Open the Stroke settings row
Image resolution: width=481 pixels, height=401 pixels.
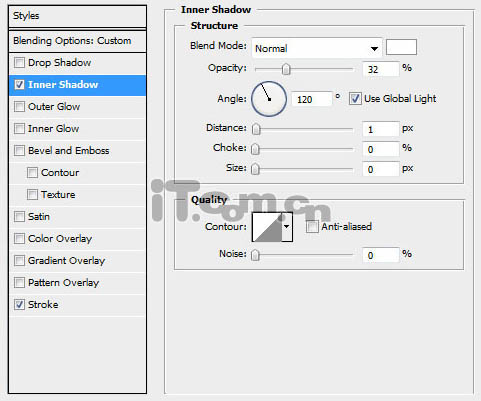pyautogui.click(x=77, y=305)
